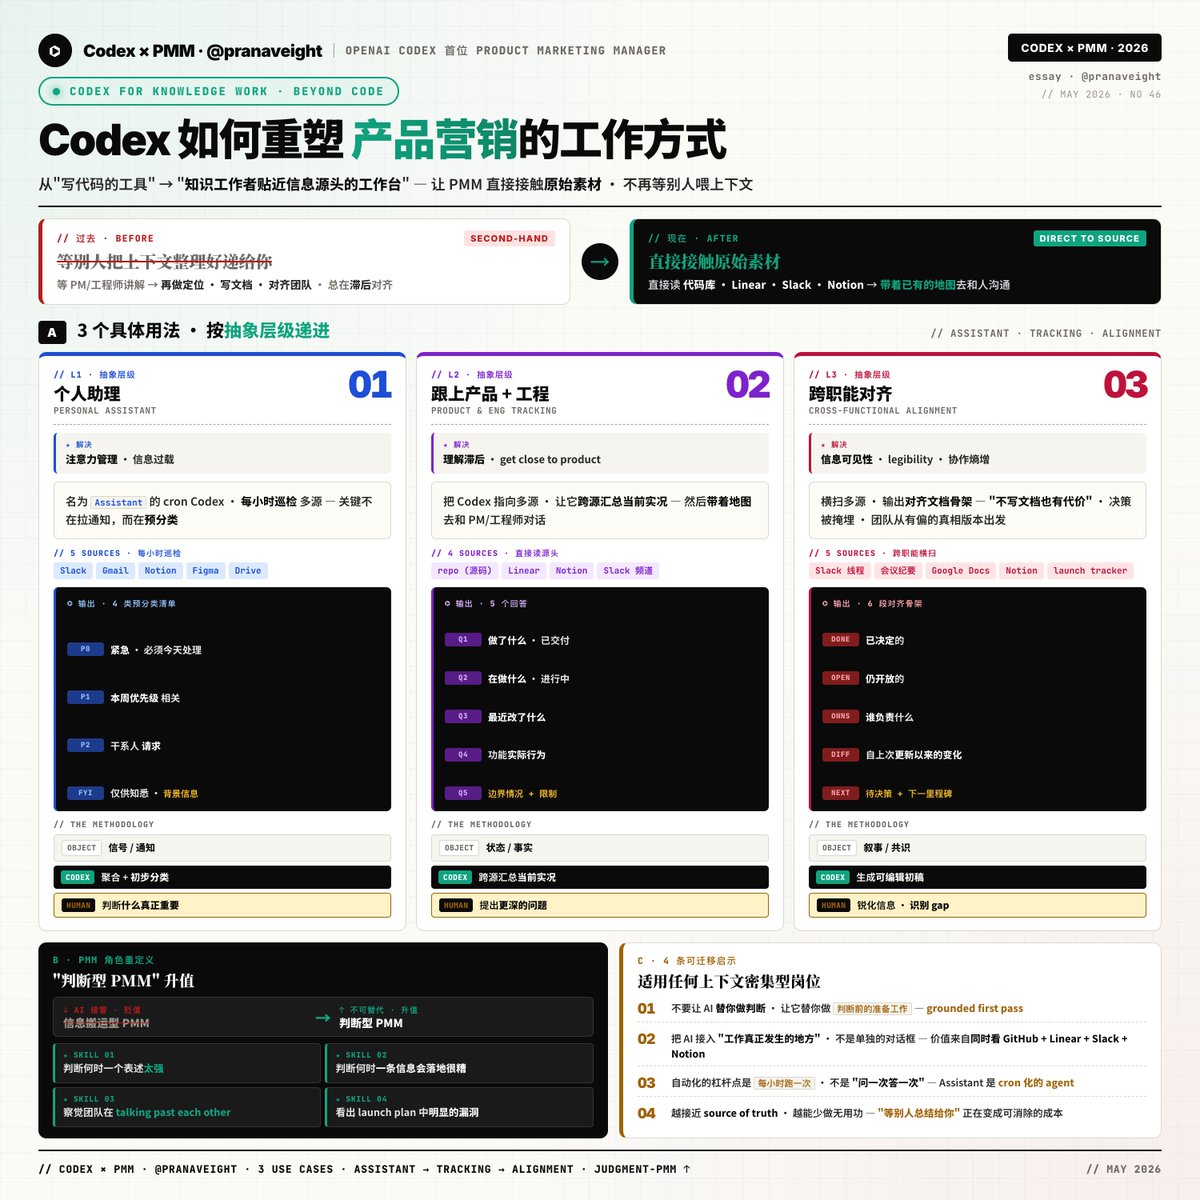1200x1200 pixels.
Task: Select the repo (源码) chip
Action: 465,571
